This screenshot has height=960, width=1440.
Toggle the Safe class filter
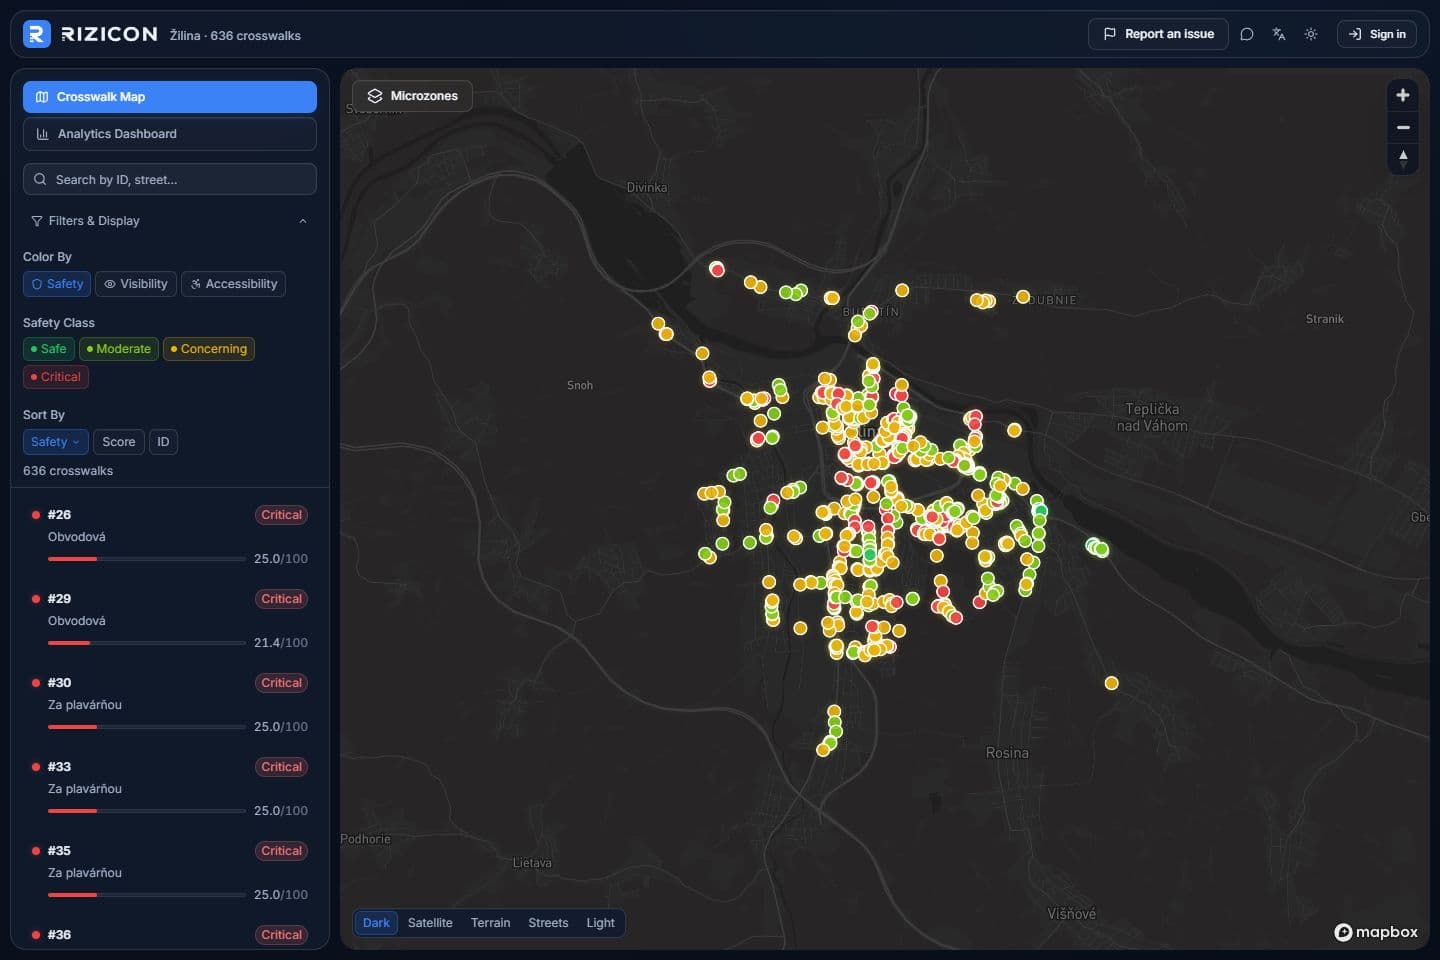(48, 349)
